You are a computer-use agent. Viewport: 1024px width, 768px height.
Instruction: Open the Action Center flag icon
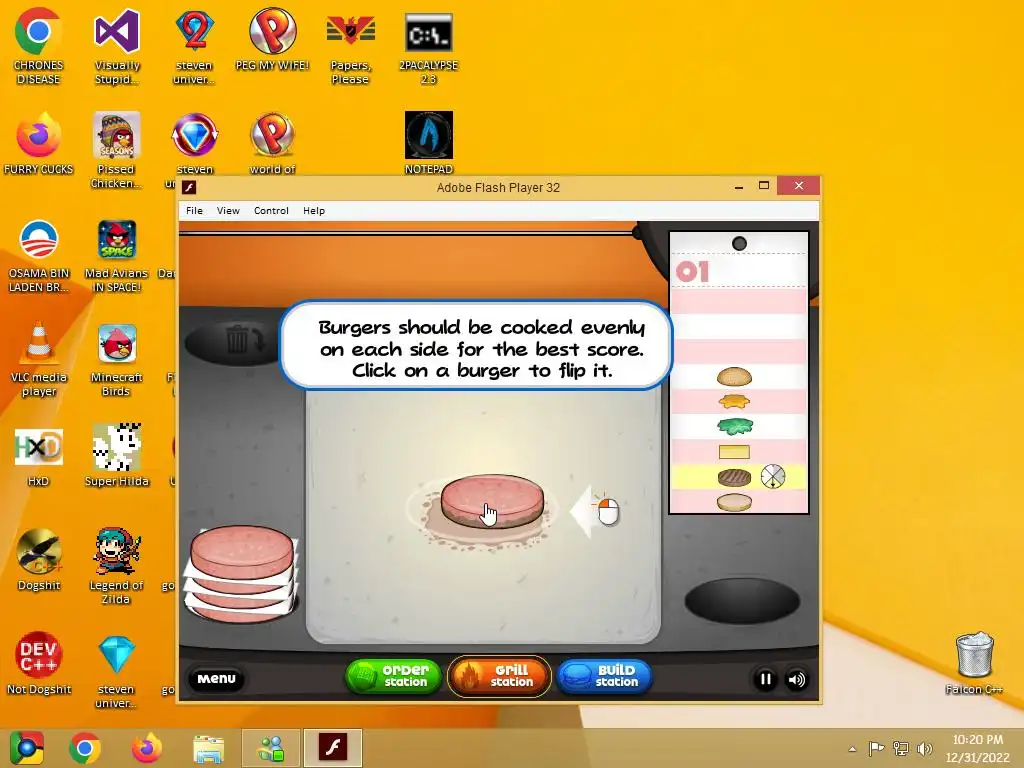876,749
